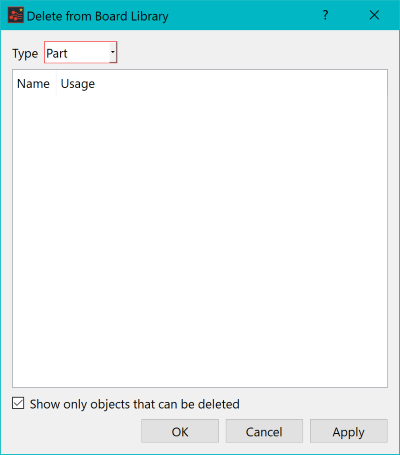
Task: Expand the Type dropdown arrow
Action: tap(113, 52)
